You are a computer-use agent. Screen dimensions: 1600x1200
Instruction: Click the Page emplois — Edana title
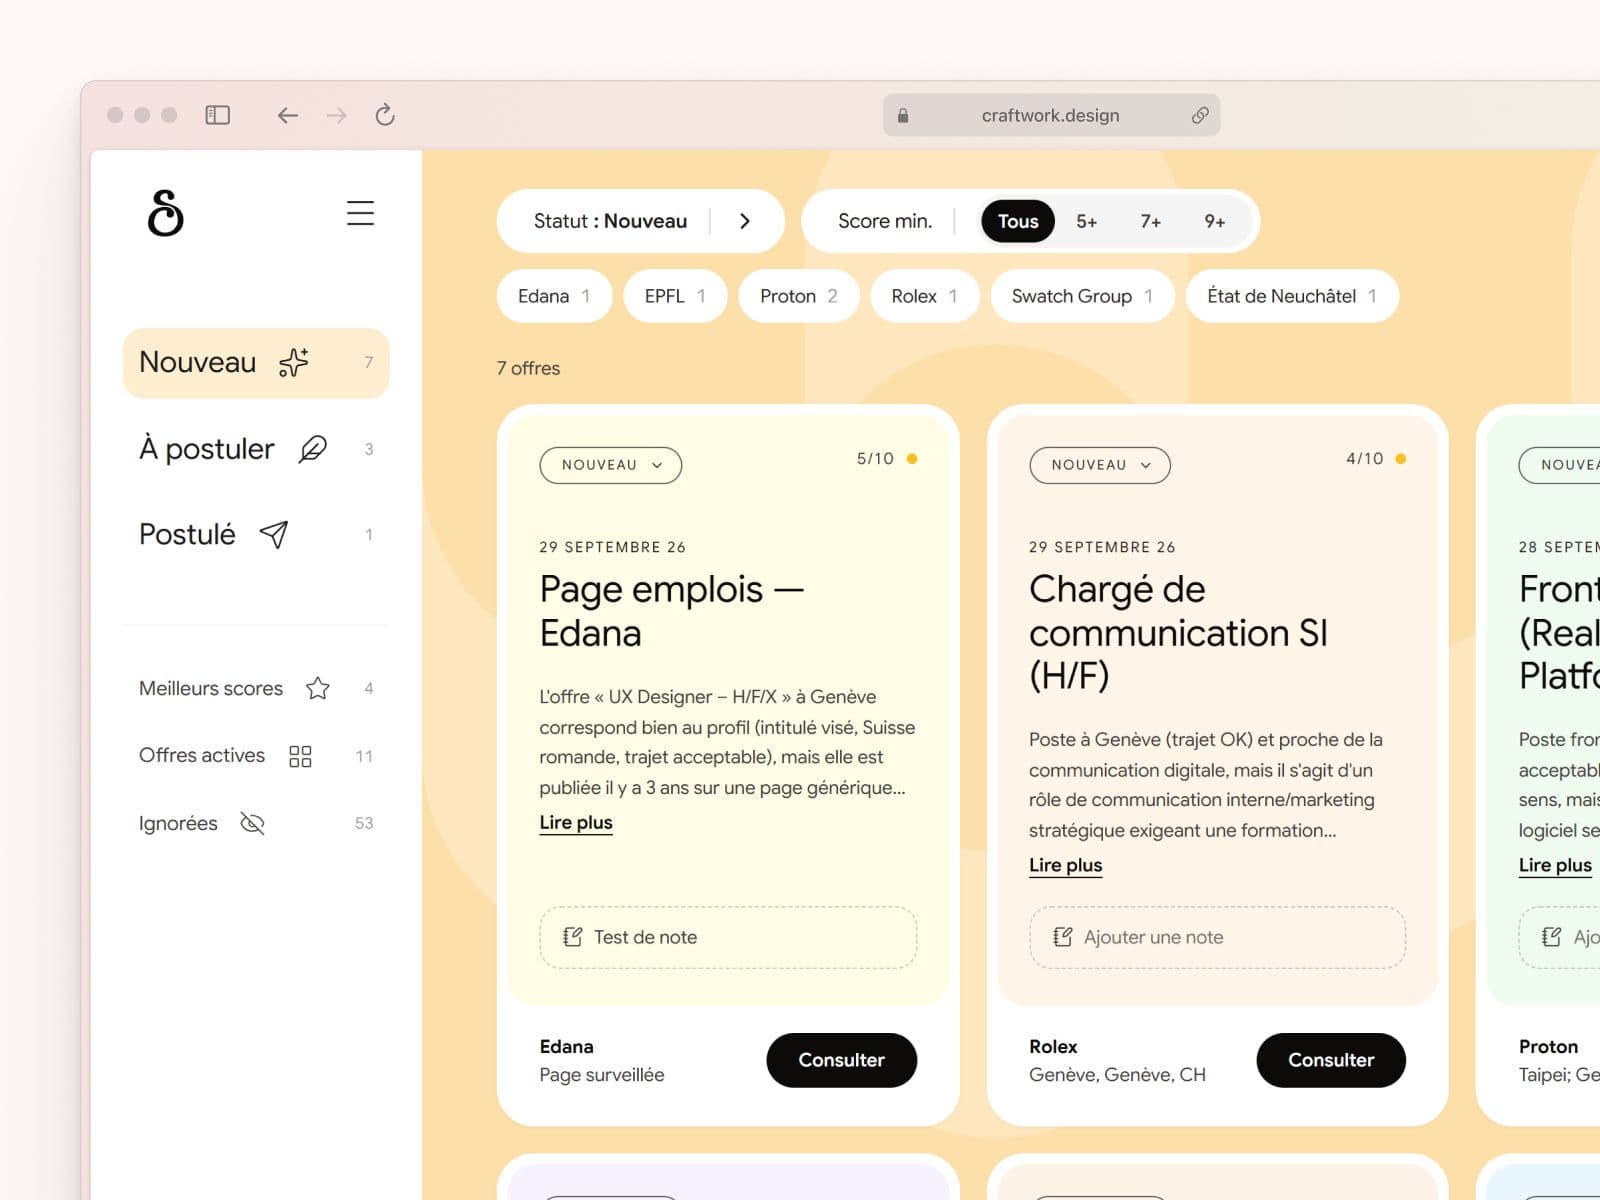tap(672, 610)
